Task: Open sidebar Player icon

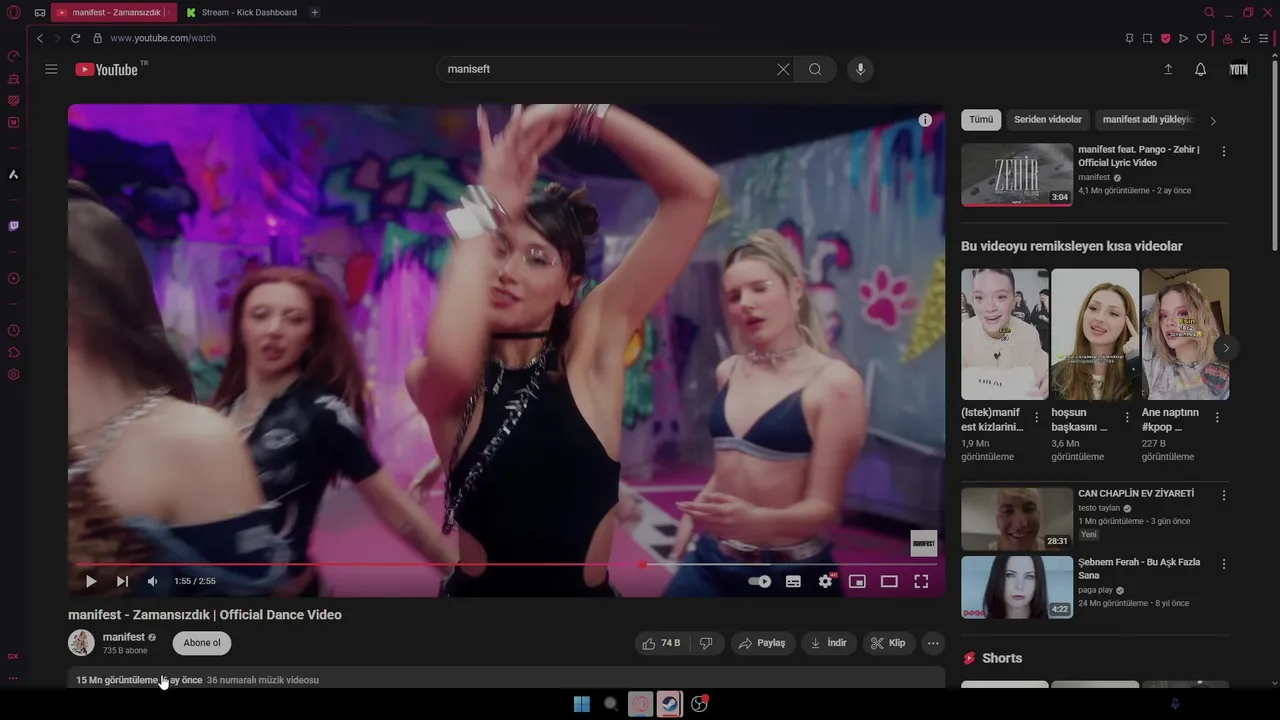Action: (14, 278)
